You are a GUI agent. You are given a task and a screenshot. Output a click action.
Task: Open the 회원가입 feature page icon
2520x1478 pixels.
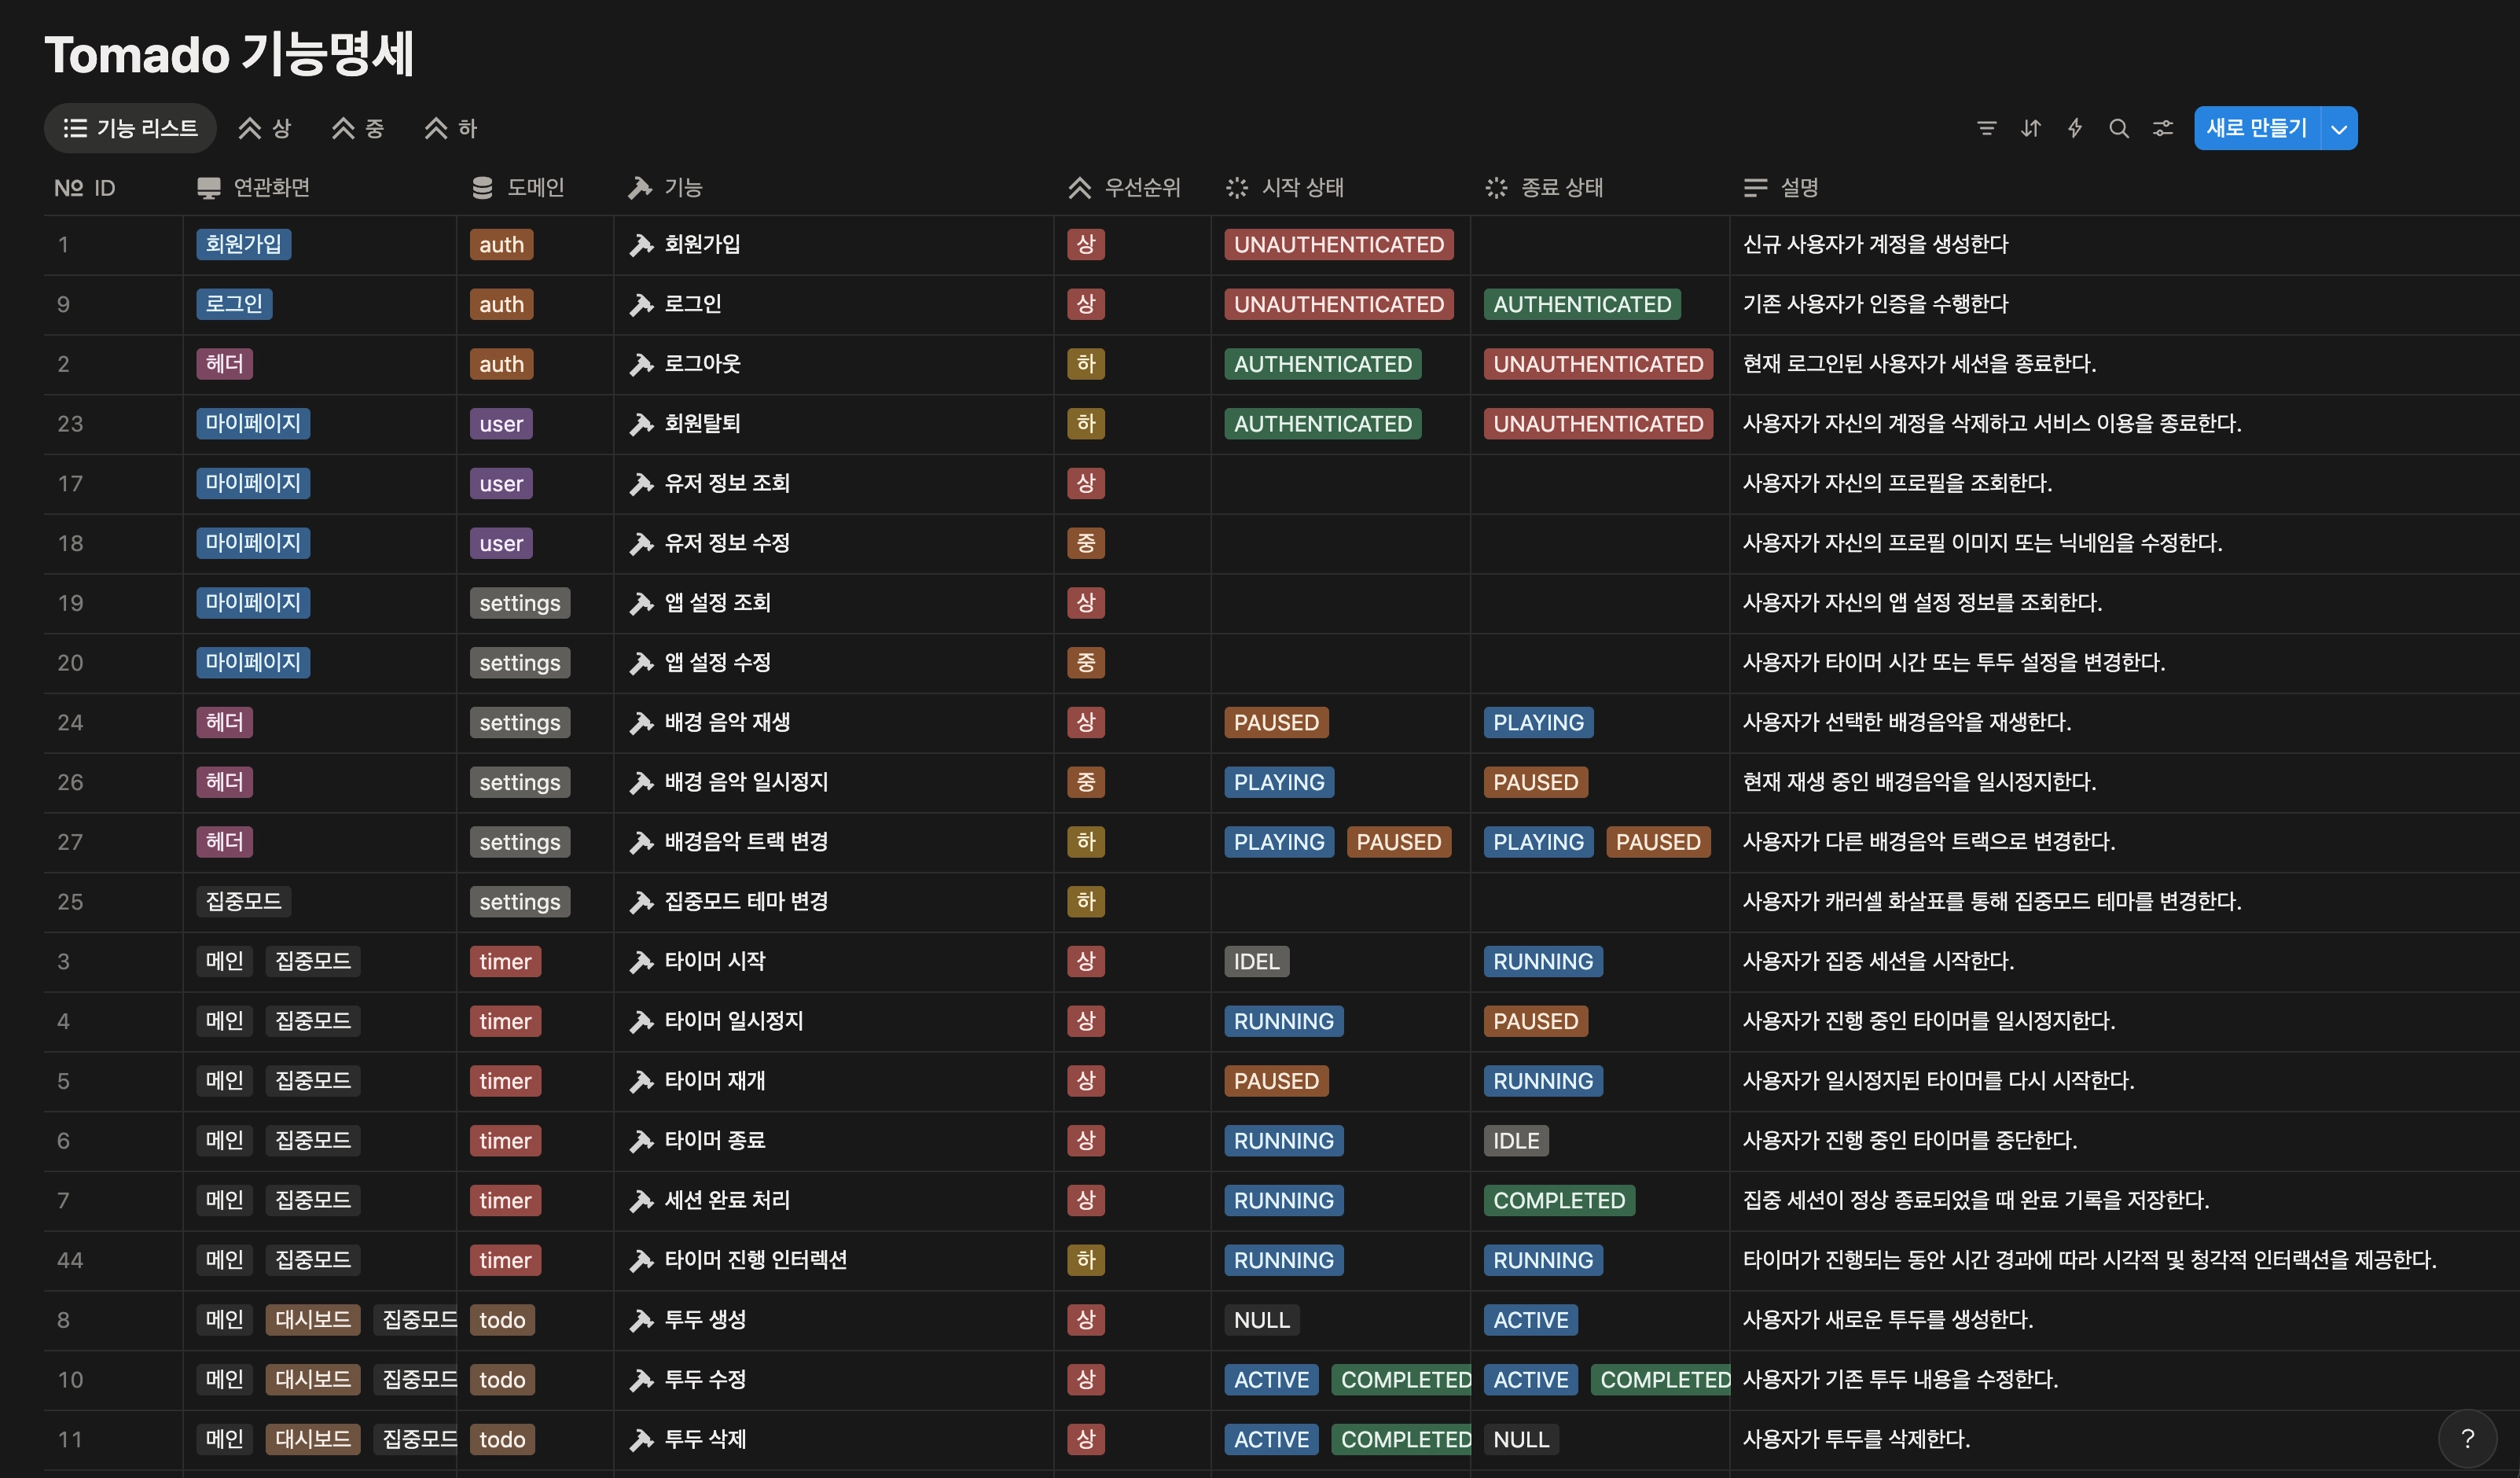click(640, 245)
